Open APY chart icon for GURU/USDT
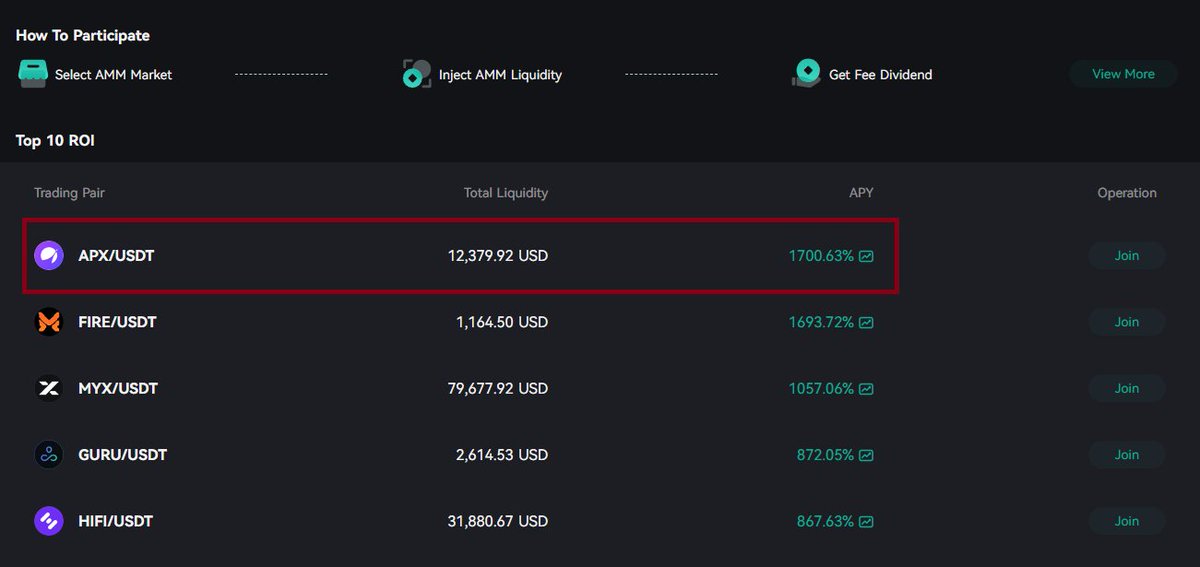 click(x=866, y=455)
